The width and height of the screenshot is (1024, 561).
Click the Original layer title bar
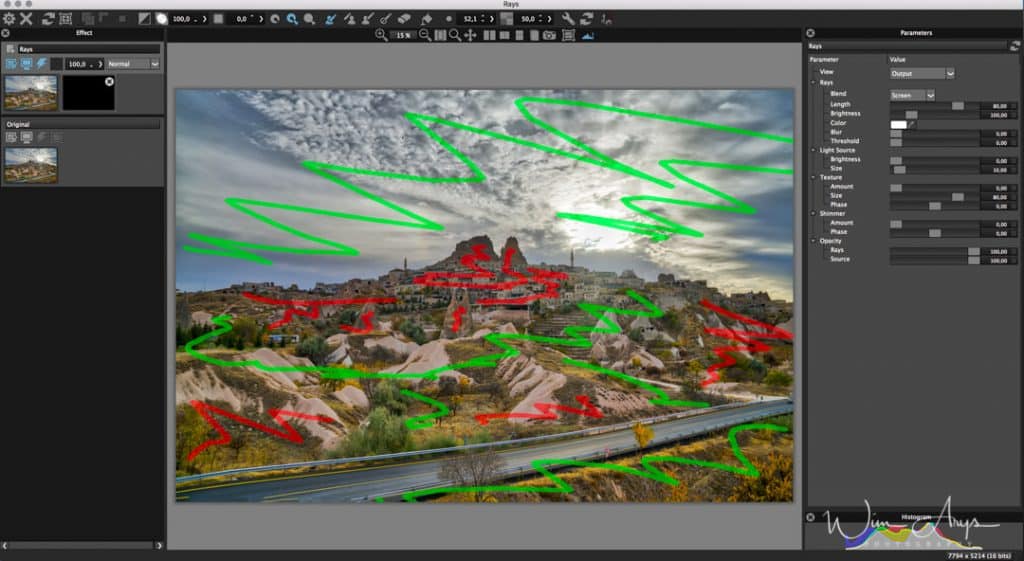pyautogui.click(x=82, y=124)
